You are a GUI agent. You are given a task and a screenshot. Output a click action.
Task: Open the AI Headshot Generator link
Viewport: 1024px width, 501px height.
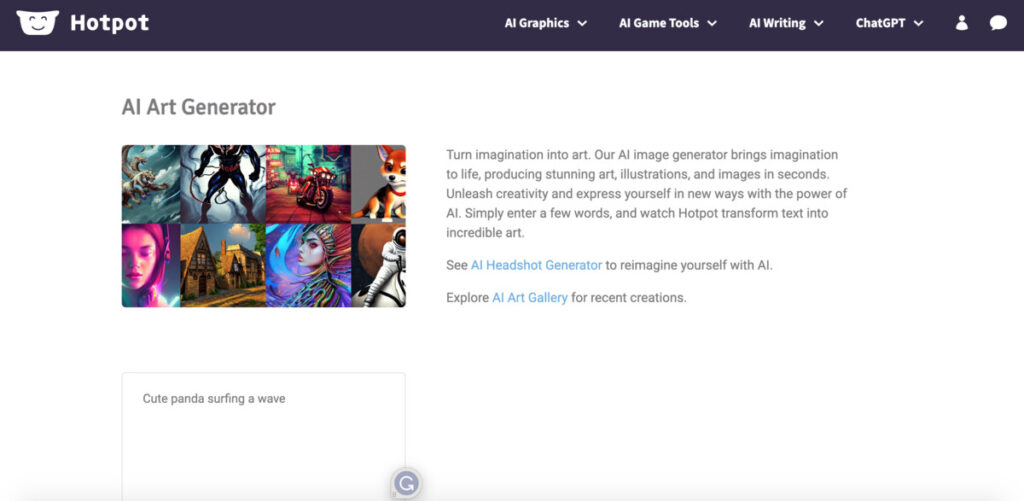536,265
